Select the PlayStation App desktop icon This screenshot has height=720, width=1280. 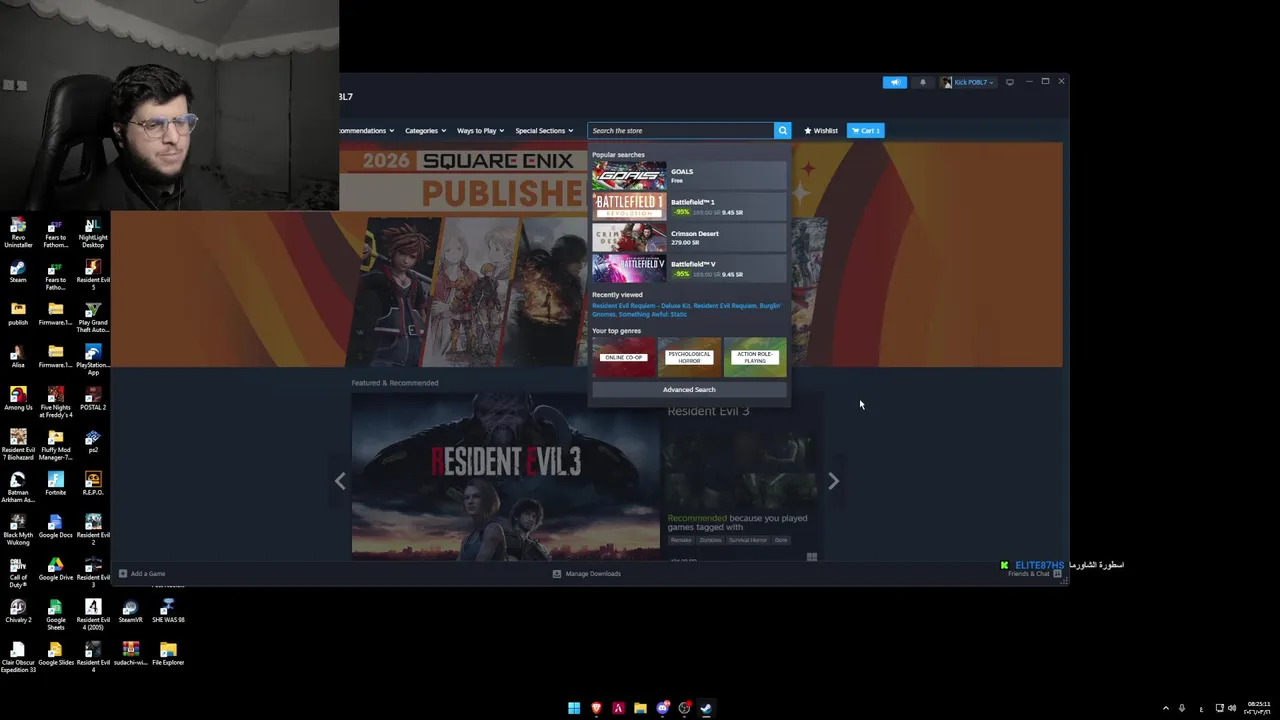point(93,360)
